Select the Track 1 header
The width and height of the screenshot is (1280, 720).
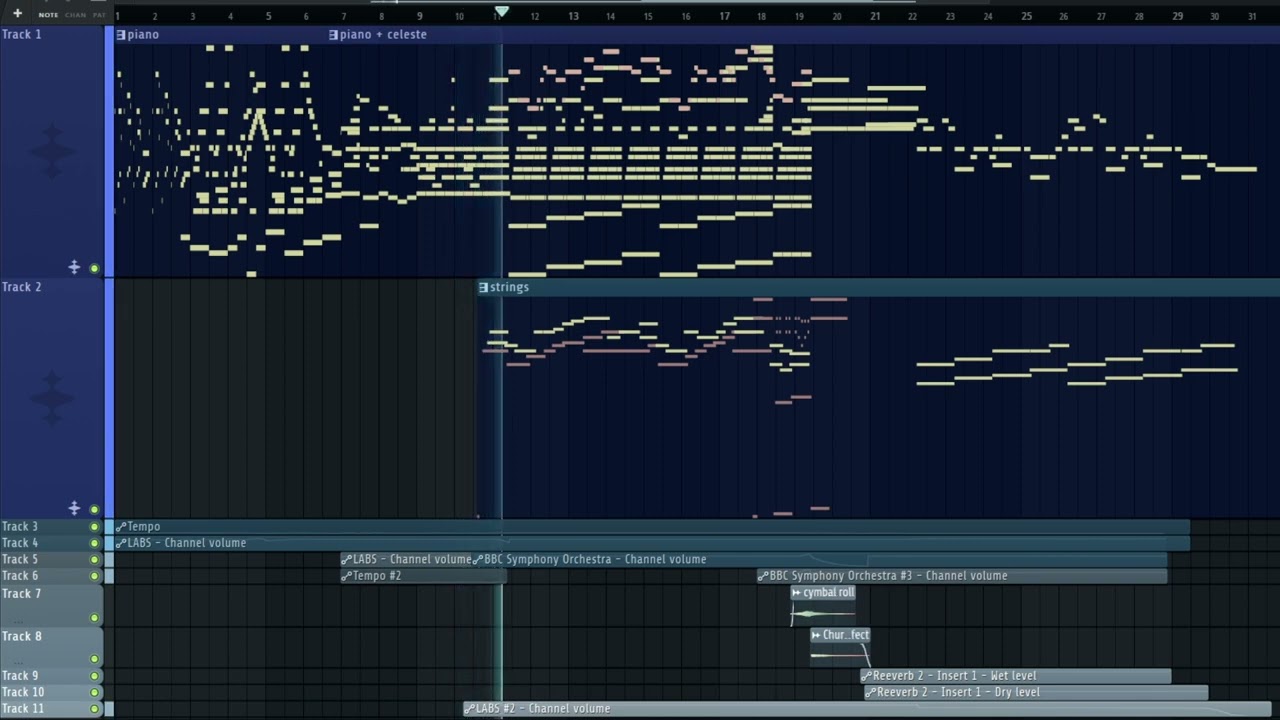[52, 152]
